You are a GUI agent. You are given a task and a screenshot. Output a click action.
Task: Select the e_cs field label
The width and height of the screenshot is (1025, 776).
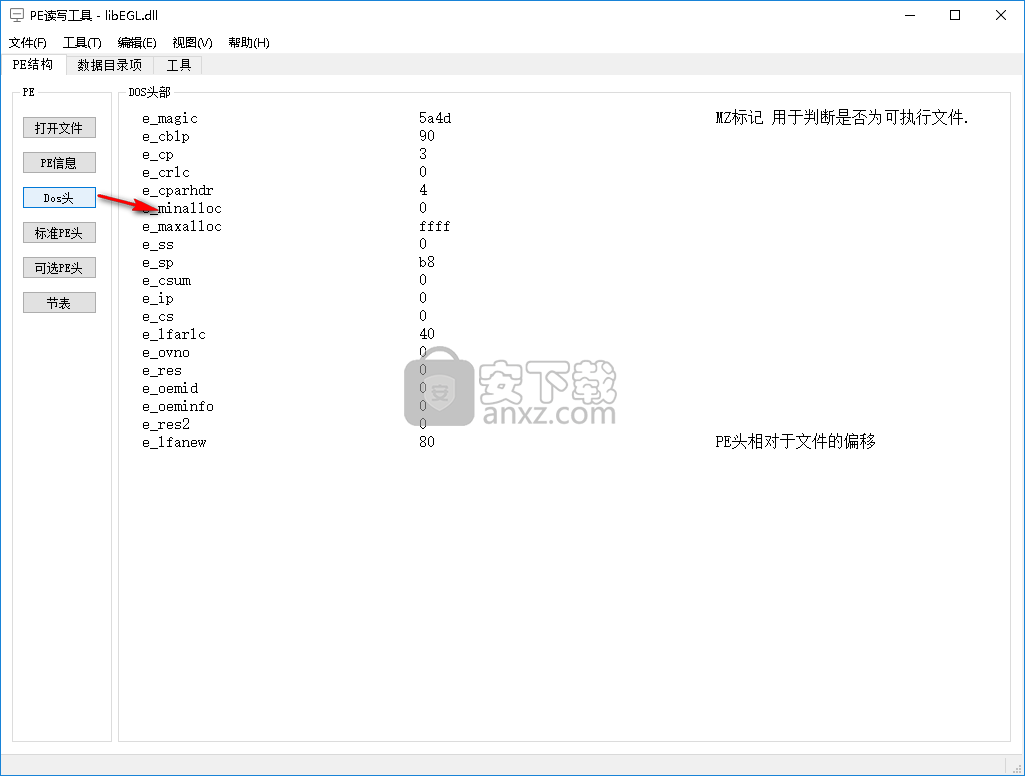coord(158,316)
